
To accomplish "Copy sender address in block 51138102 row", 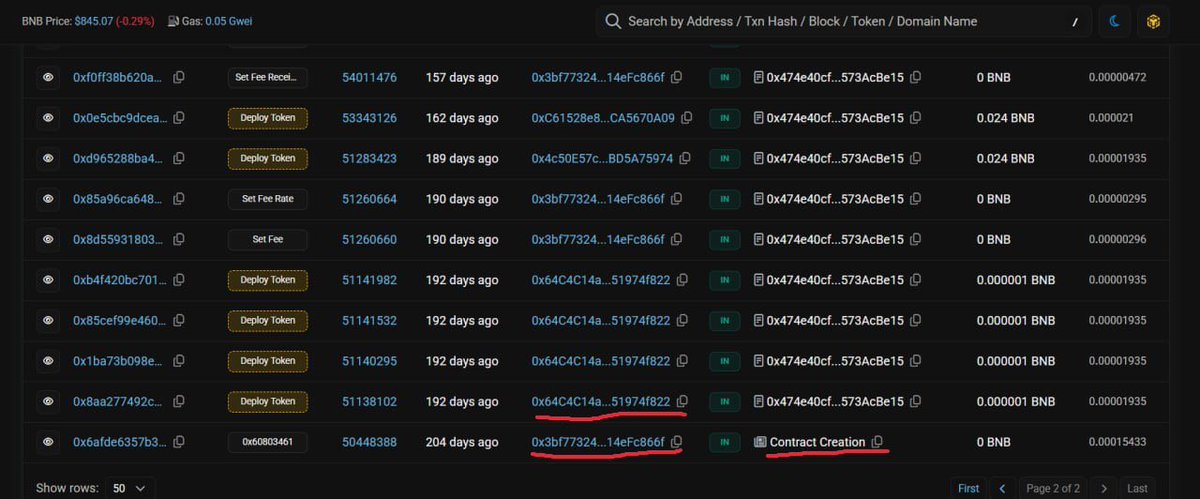I will coord(682,402).
